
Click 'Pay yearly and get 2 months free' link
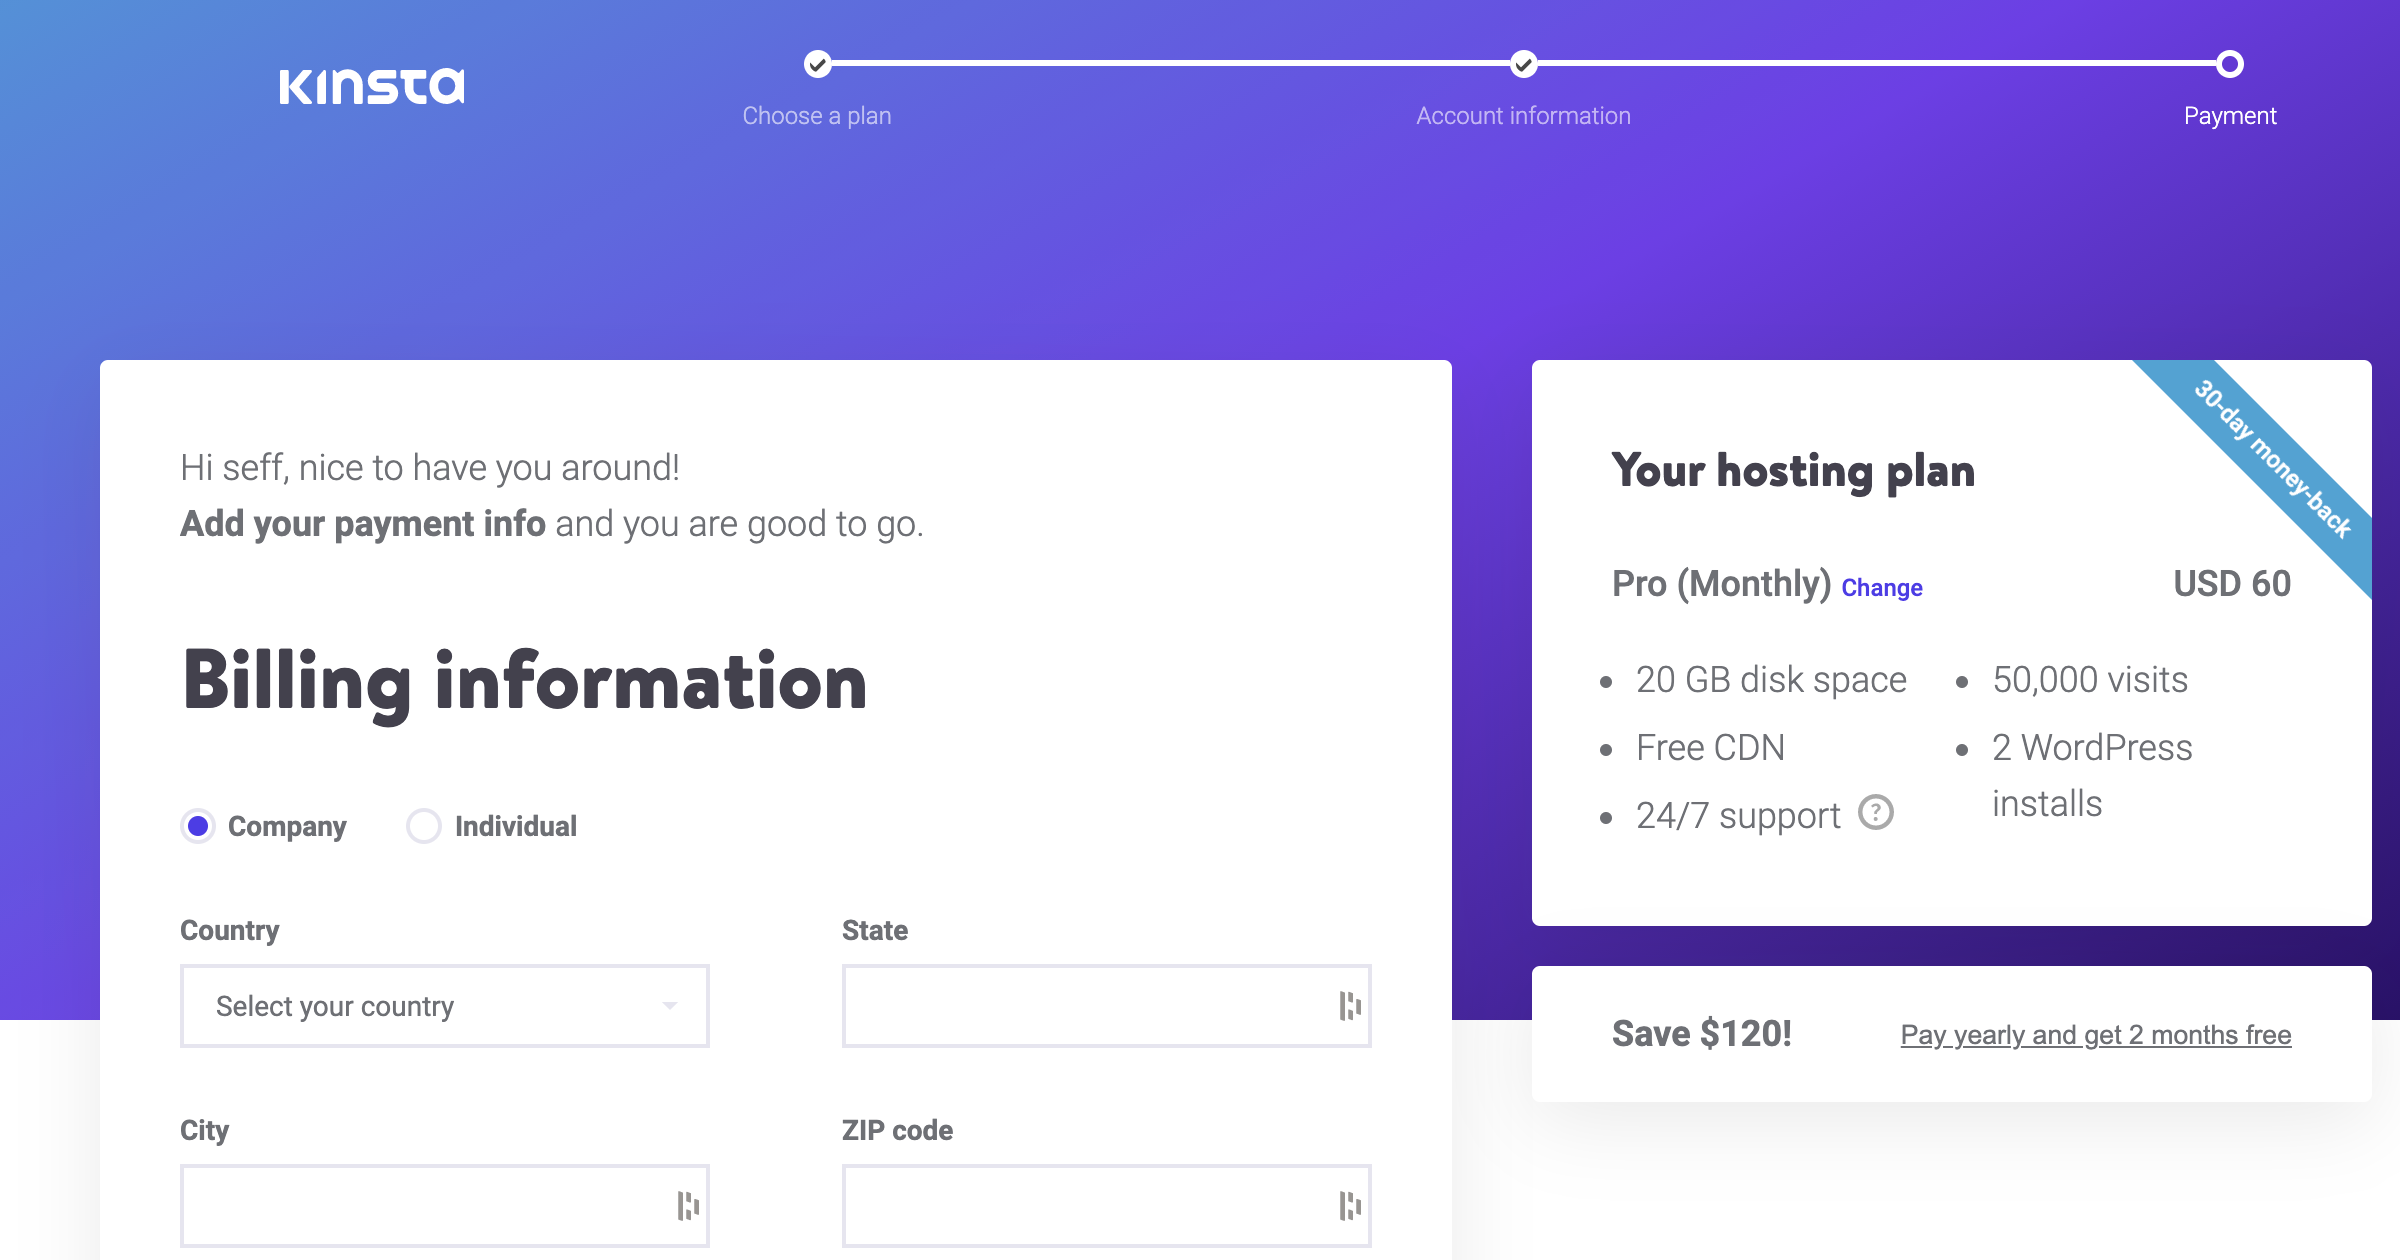point(2095,1036)
